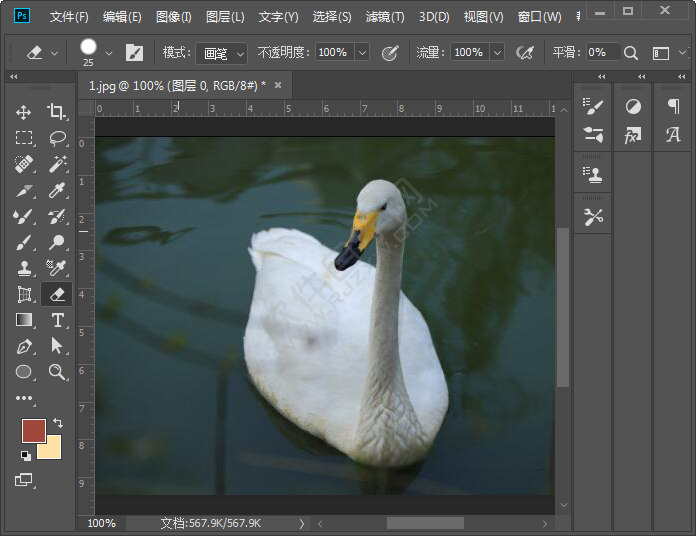696x536 pixels.
Task: Toggle the brush settings panel button
Action: tap(134, 52)
